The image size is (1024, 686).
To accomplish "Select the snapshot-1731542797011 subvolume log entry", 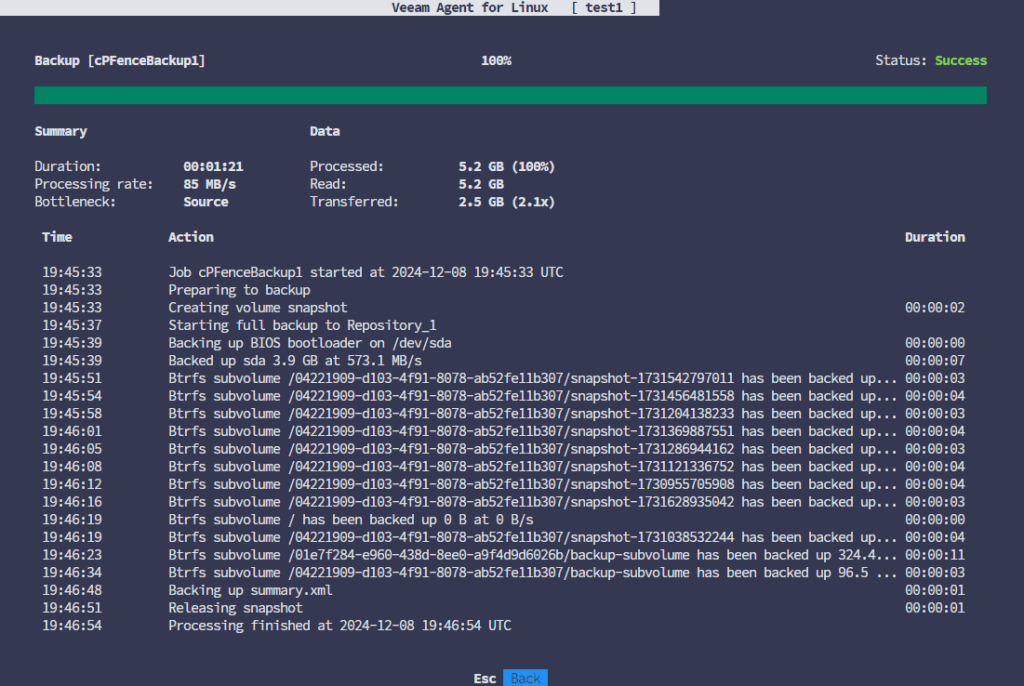I will pos(532,378).
